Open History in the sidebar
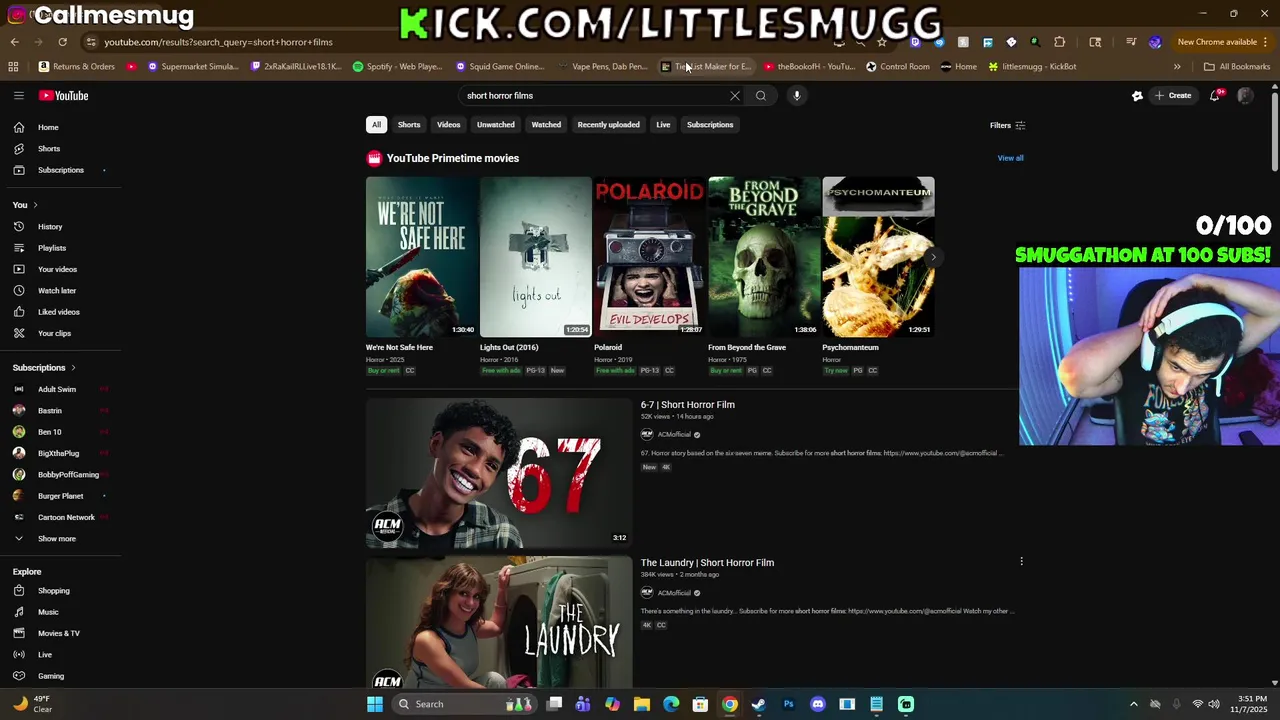The image size is (1280, 720). (50, 227)
